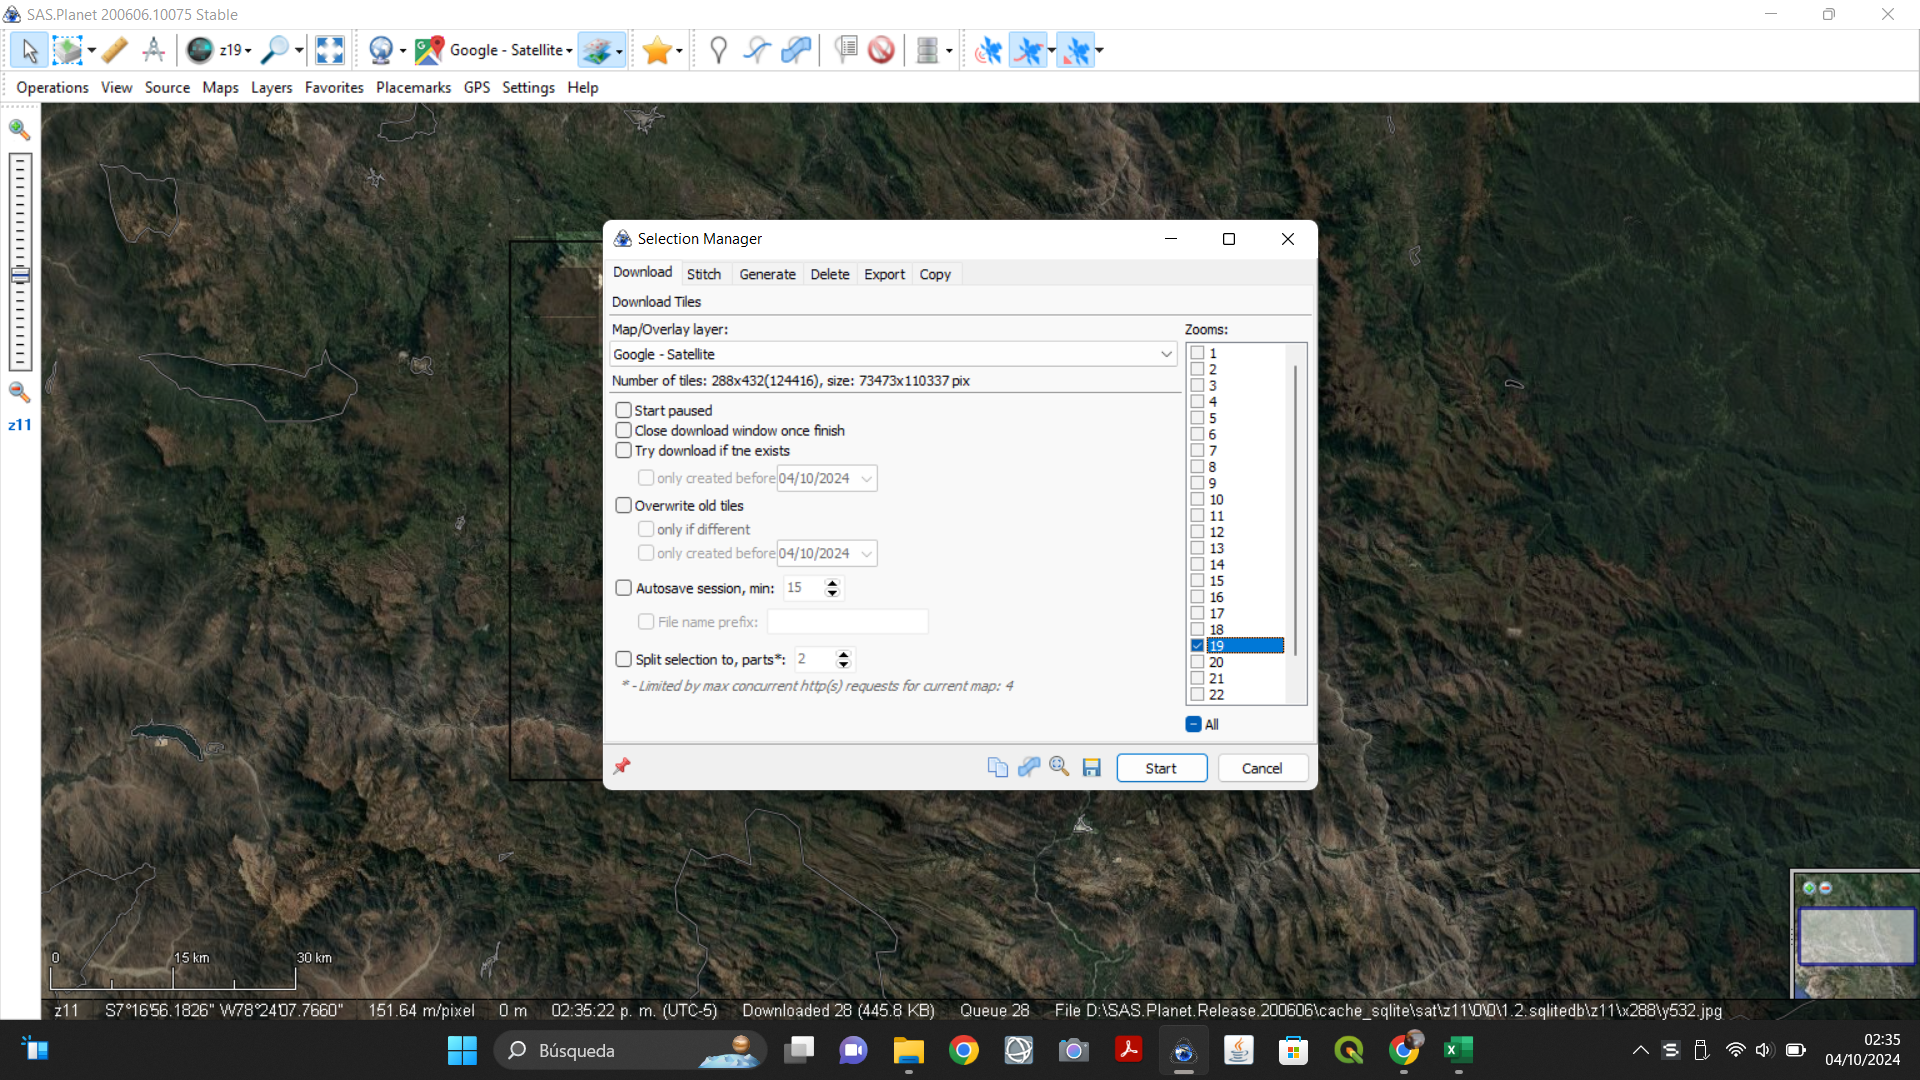Cancel the Selection Manager dialog
This screenshot has width=1920, height=1080.
coord(1262,768)
